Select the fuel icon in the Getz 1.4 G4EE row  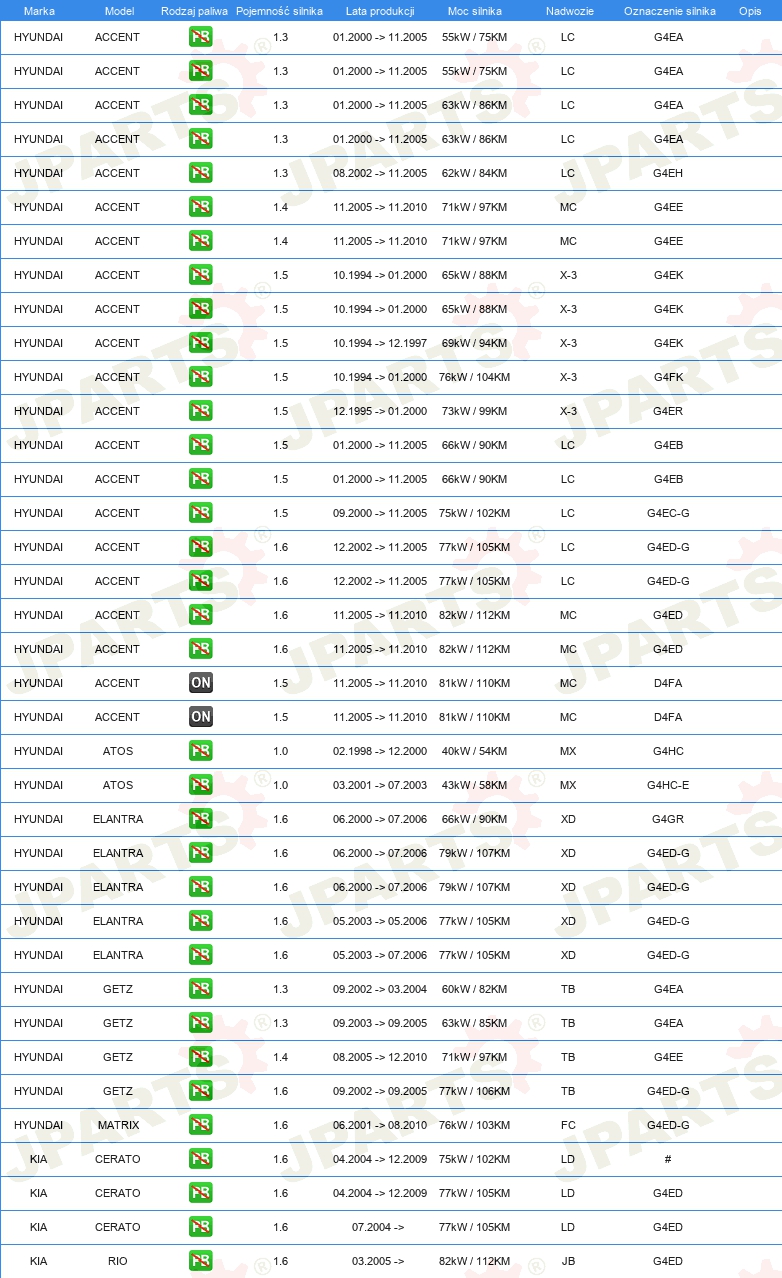coord(200,1057)
